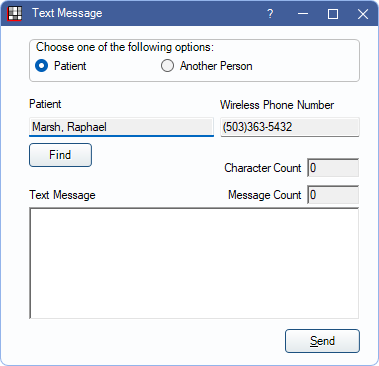Image resolution: width=379 pixels, height=366 pixels.
Task: Focus the Patient name field showing Marsh, Raphael
Action: [121, 127]
